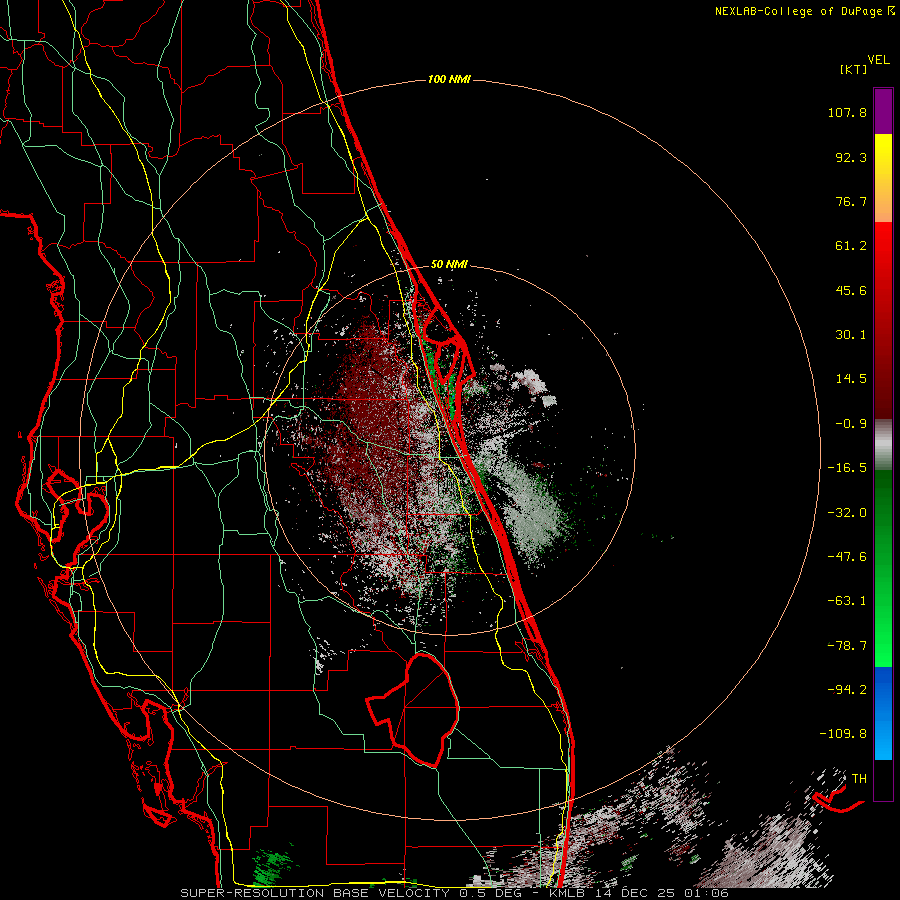Click the -32.0 velocity scale value
The height and width of the screenshot is (900, 900).
847,513
